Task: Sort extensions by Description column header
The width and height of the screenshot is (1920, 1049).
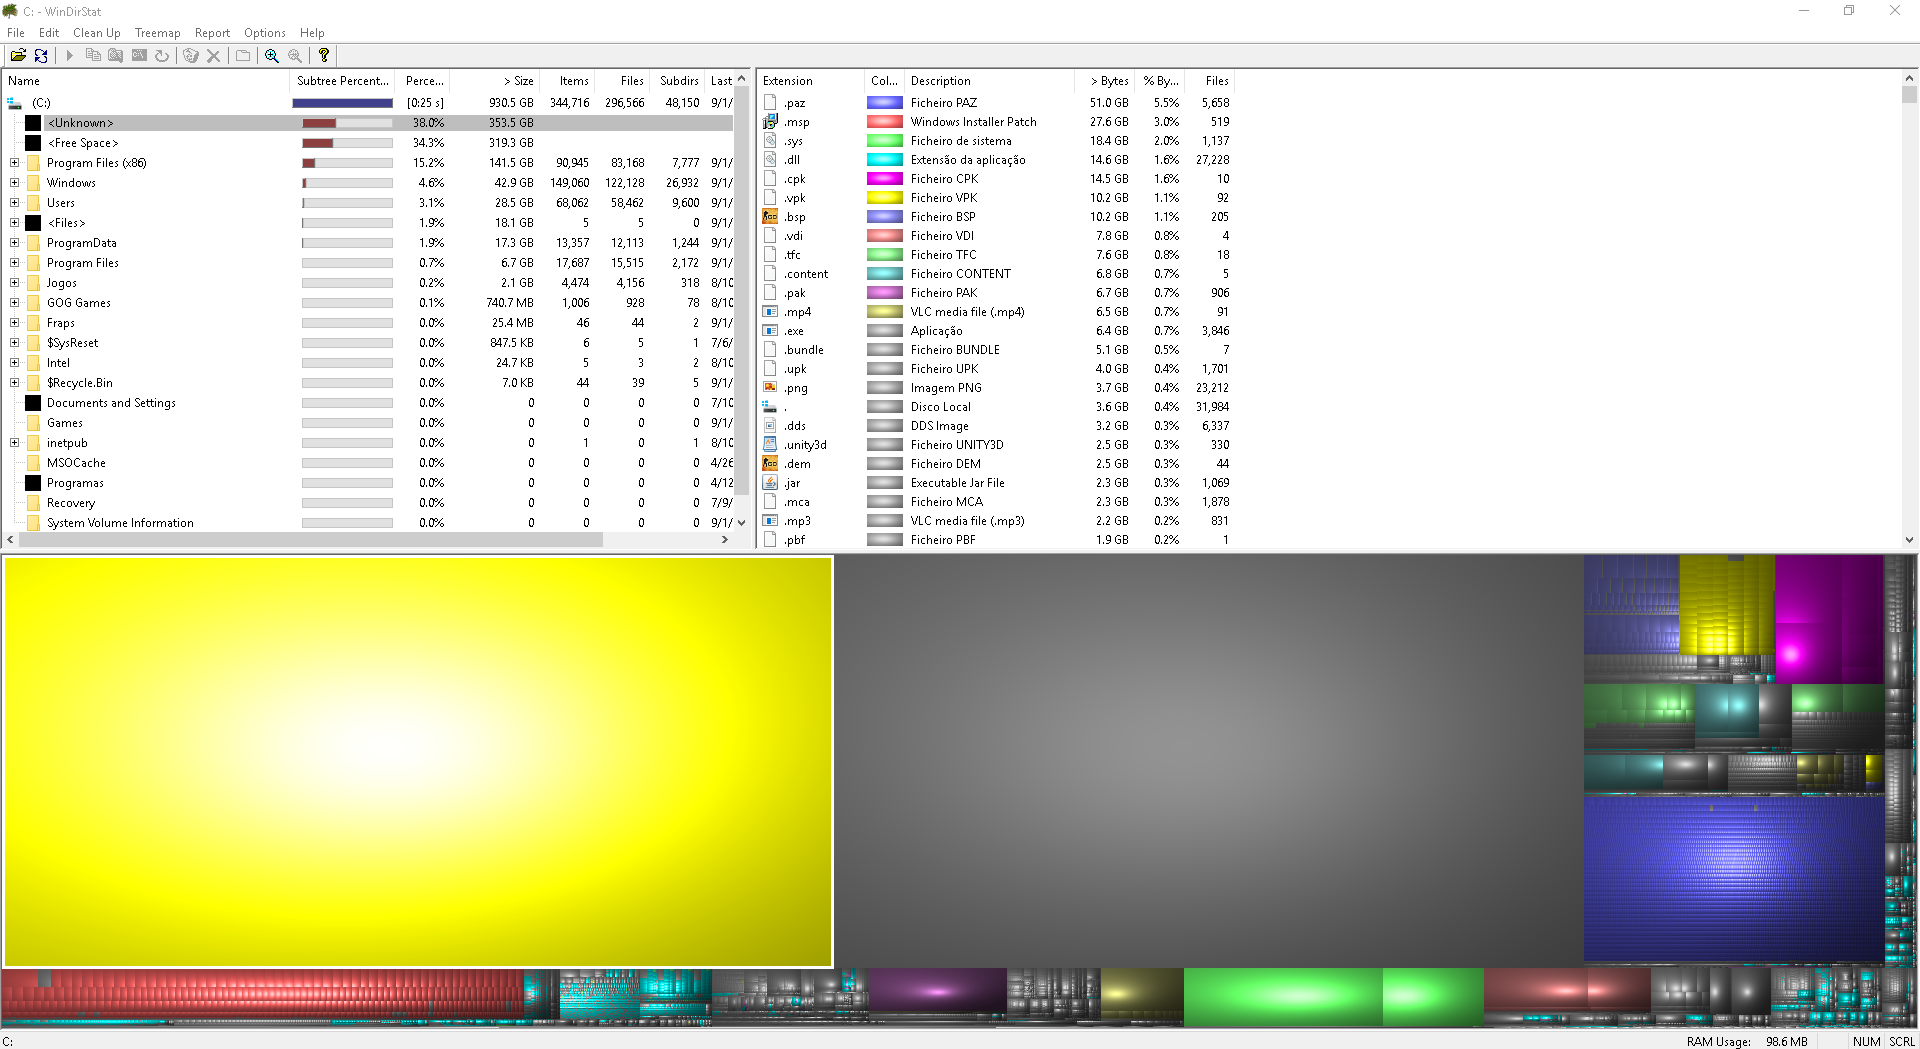Action: point(990,81)
